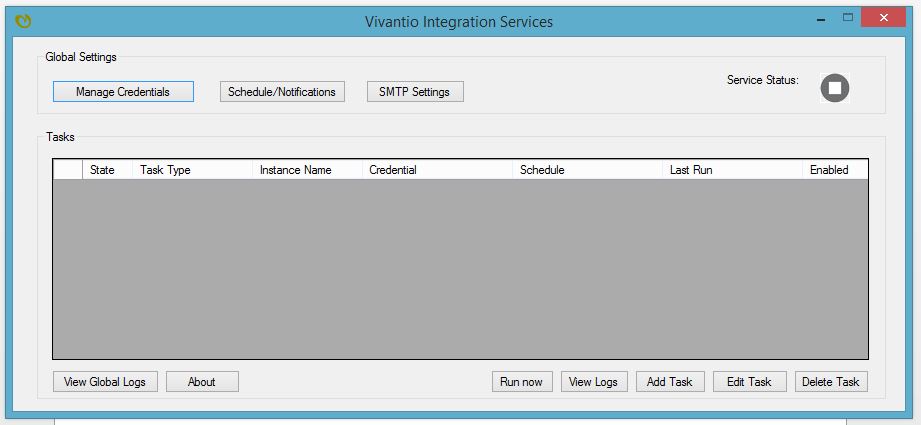View Global Logs
The height and width of the screenshot is (425, 921).
(105, 382)
